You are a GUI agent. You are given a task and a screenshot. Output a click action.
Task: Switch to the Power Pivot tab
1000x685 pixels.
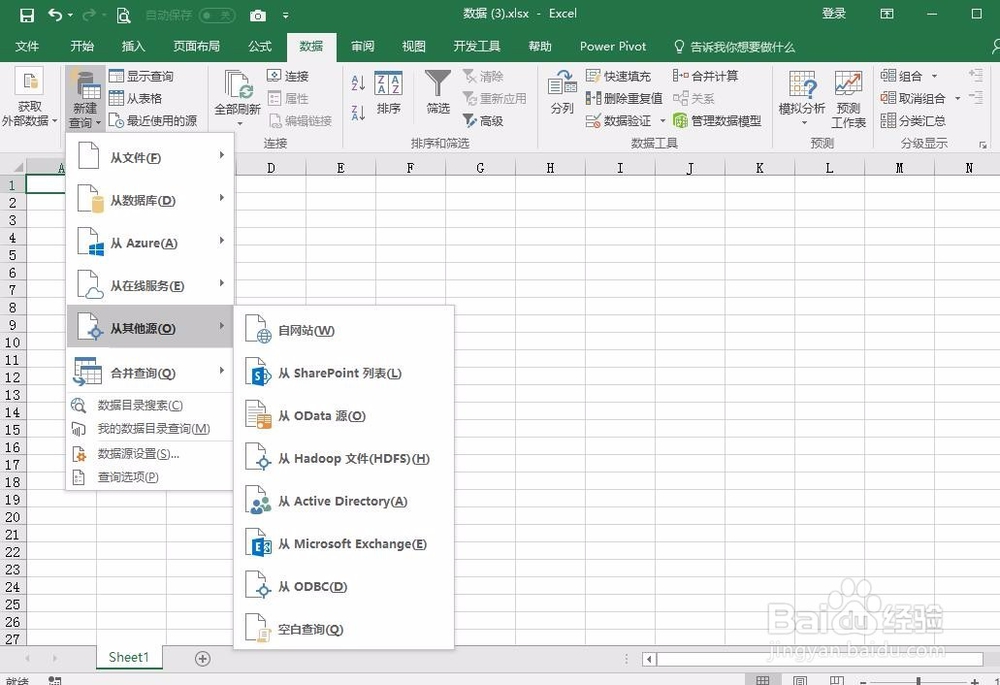tap(613, 46)
